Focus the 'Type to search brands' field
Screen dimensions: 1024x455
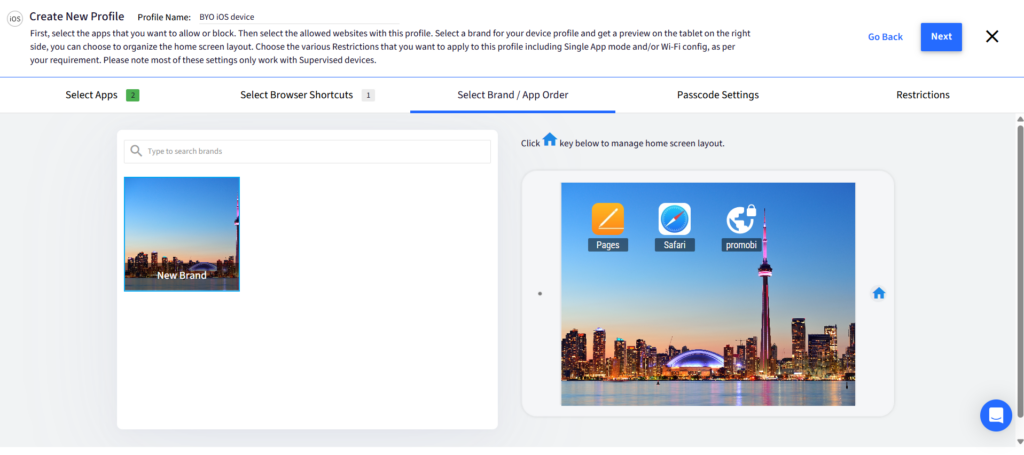click(x=315, y=152)
